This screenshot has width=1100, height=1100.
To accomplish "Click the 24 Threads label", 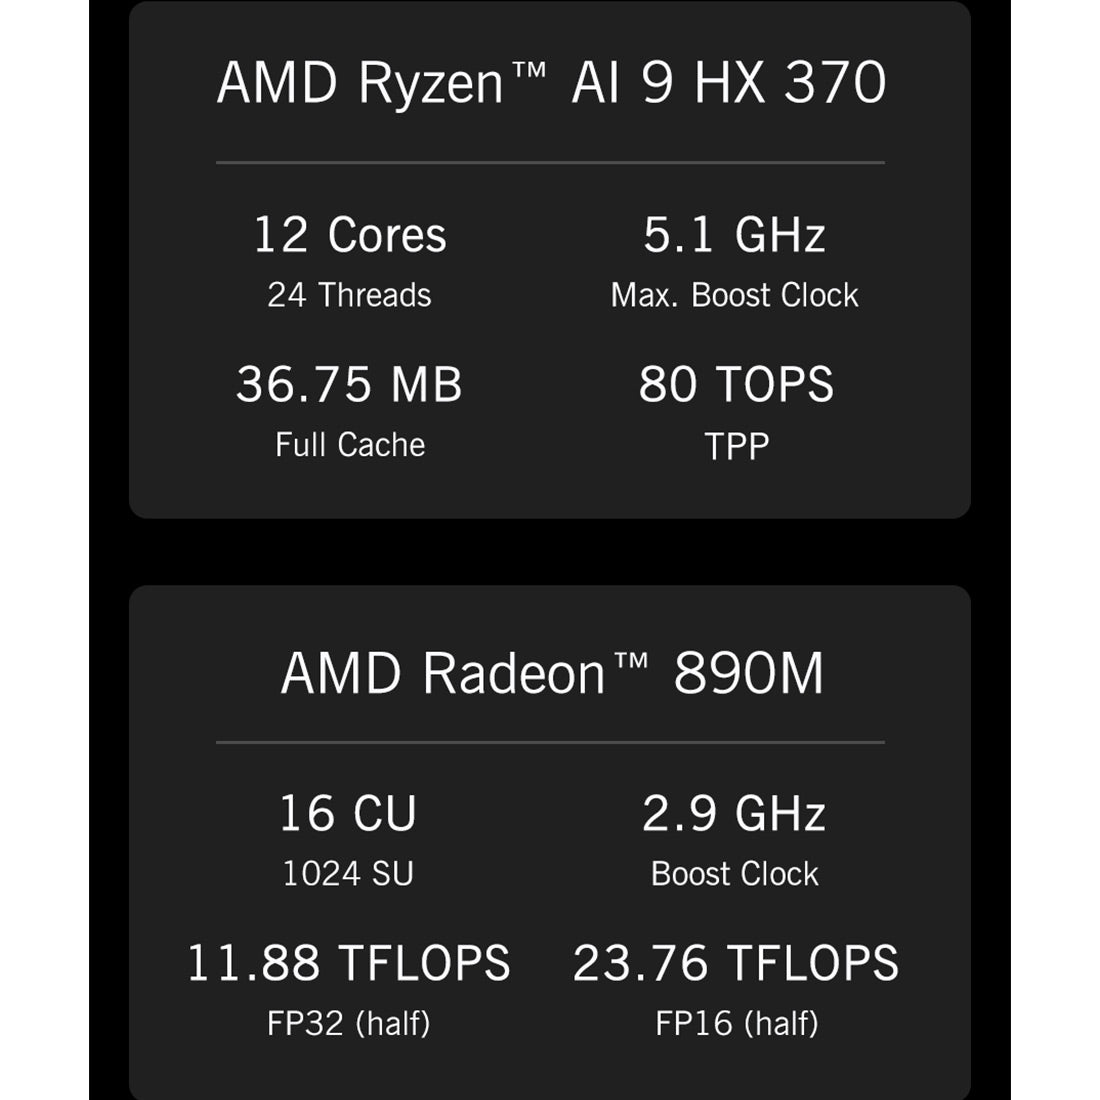I will coord(349,295).
